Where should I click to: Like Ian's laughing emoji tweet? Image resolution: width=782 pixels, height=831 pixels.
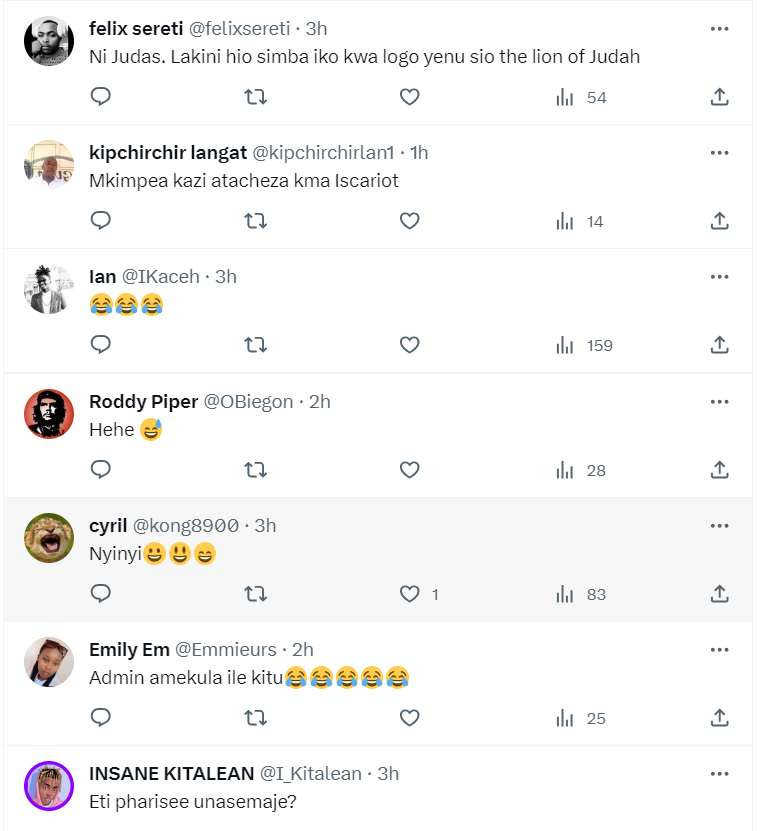(409, 345)
